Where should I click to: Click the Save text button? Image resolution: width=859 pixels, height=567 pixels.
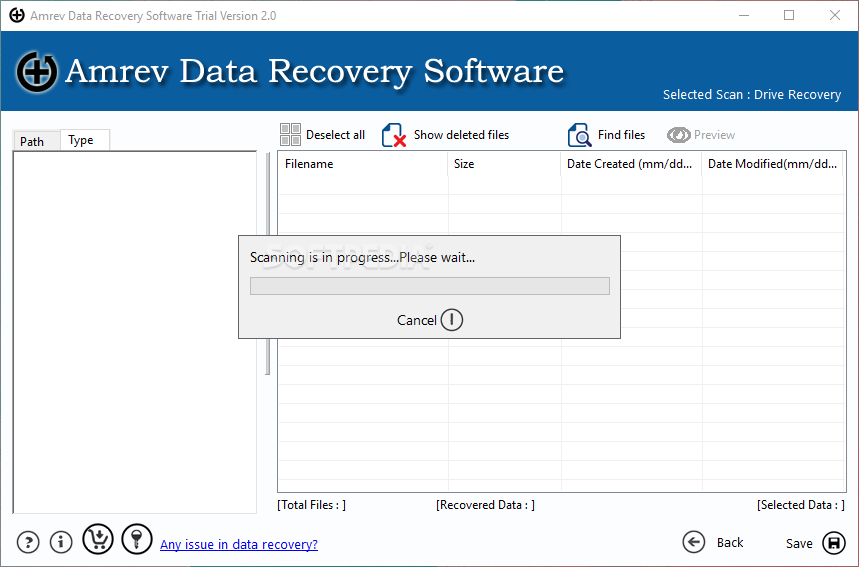799,543
